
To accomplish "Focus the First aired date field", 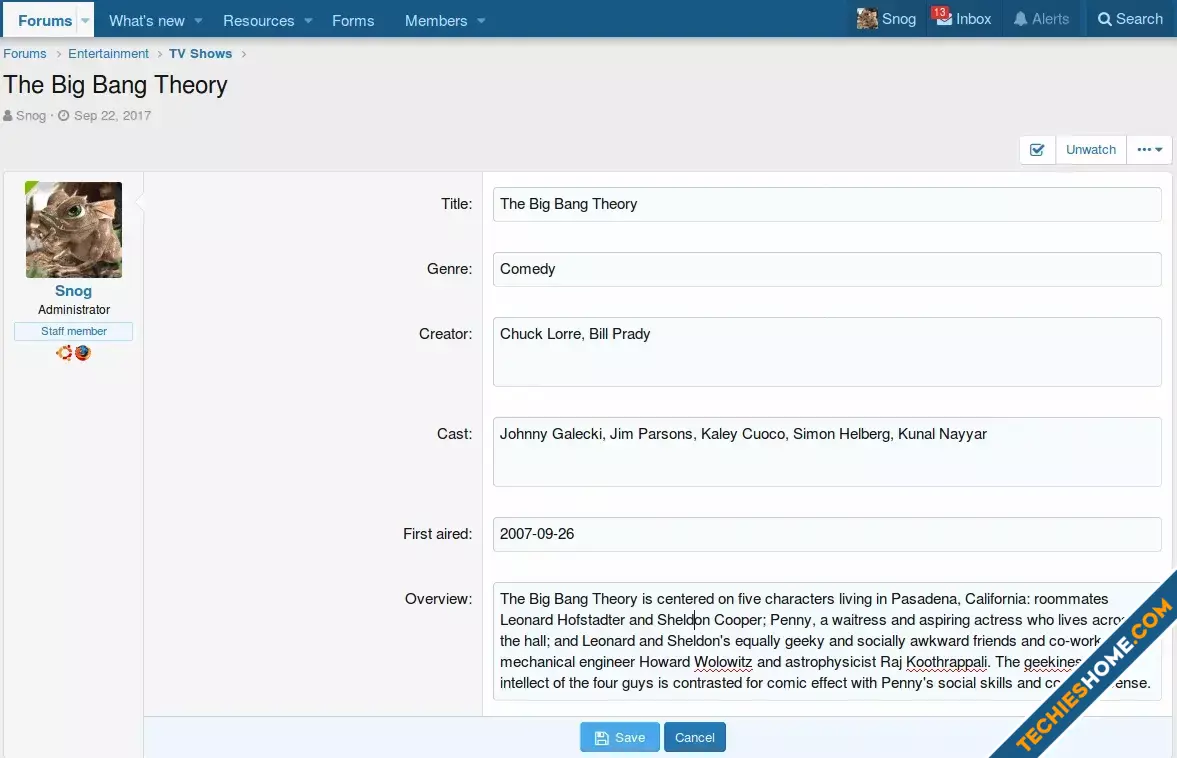I will coord(827,534).
